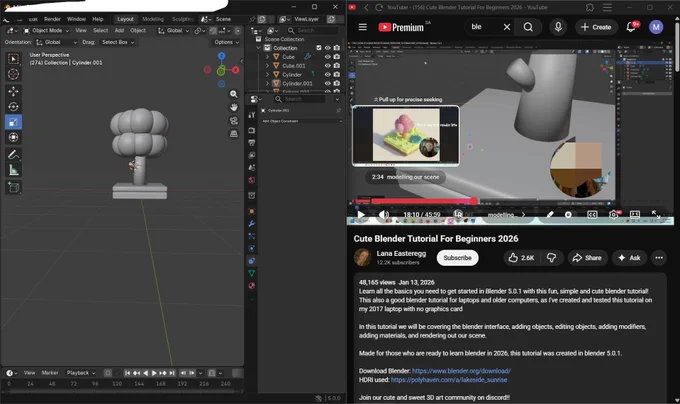Expand the Cube item in outliner

click(x=267, y=57)
